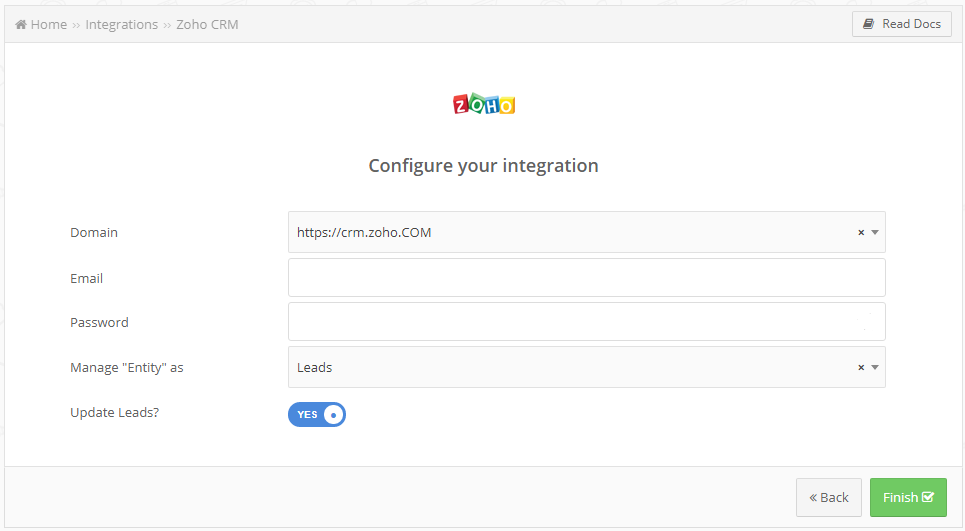Clear the Domain selection with its x
The height and width of the screenshot is (531, 965).
pyautogui.click(x=861, y=233)
